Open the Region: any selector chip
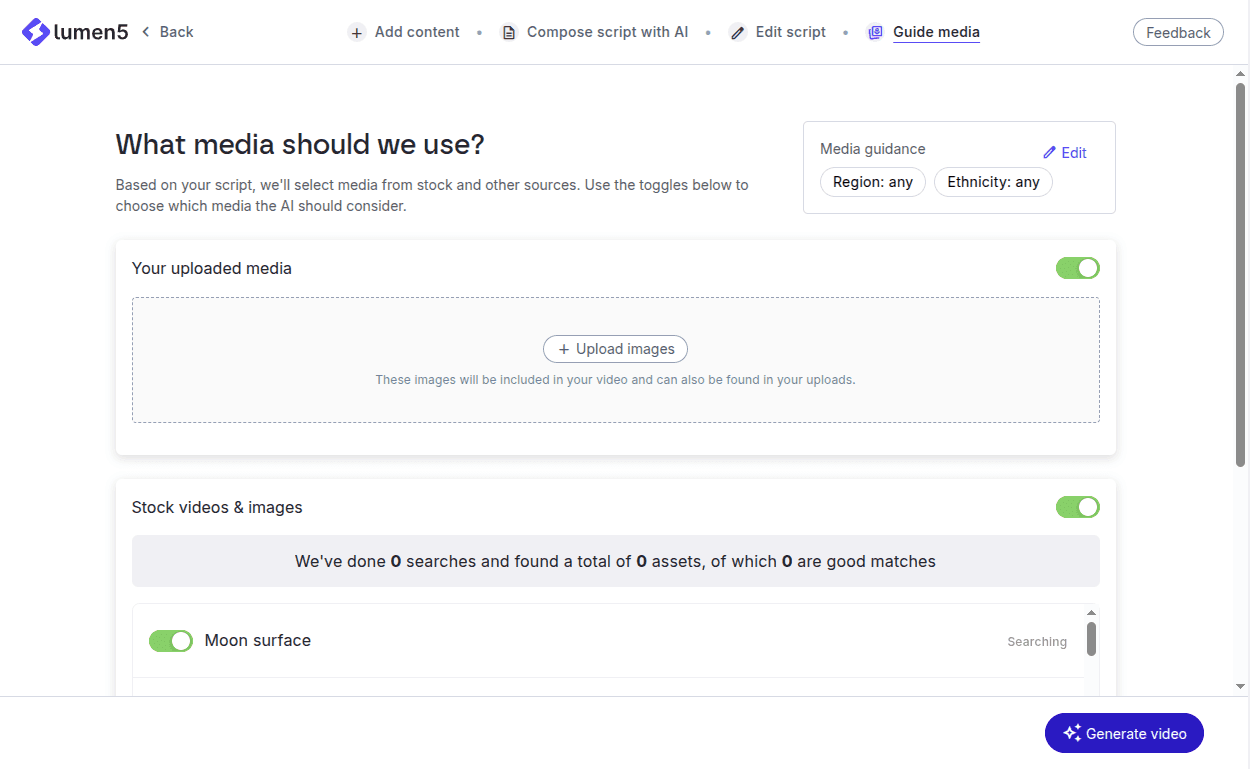1250x769 pixels. tap(873, 183)
